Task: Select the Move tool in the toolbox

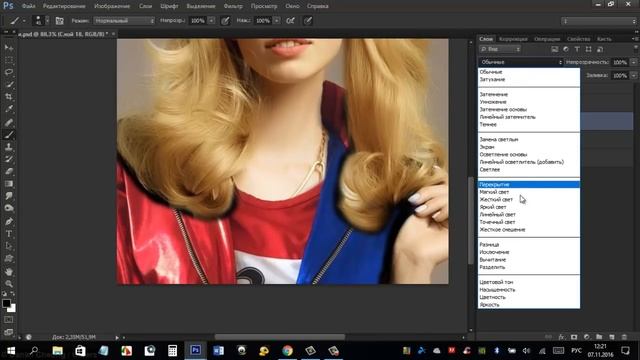Action: pyautogui.click(x=9, y=48)
